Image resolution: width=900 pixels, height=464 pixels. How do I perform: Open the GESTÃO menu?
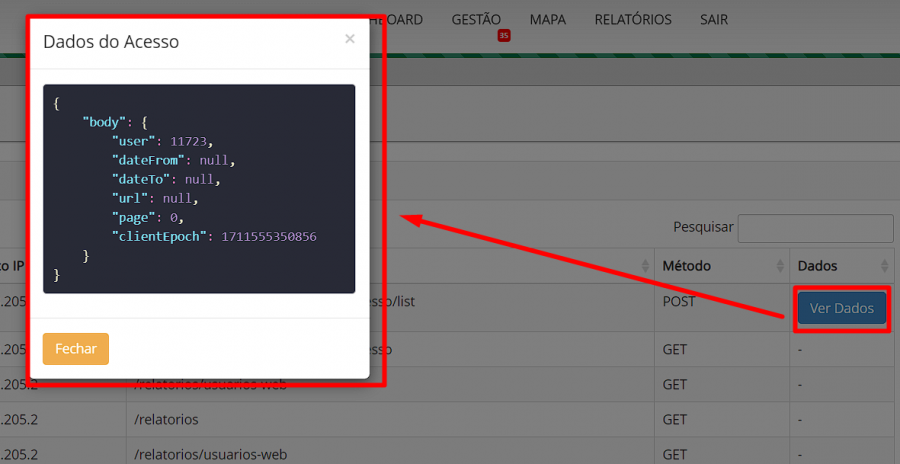coord(476,19)
